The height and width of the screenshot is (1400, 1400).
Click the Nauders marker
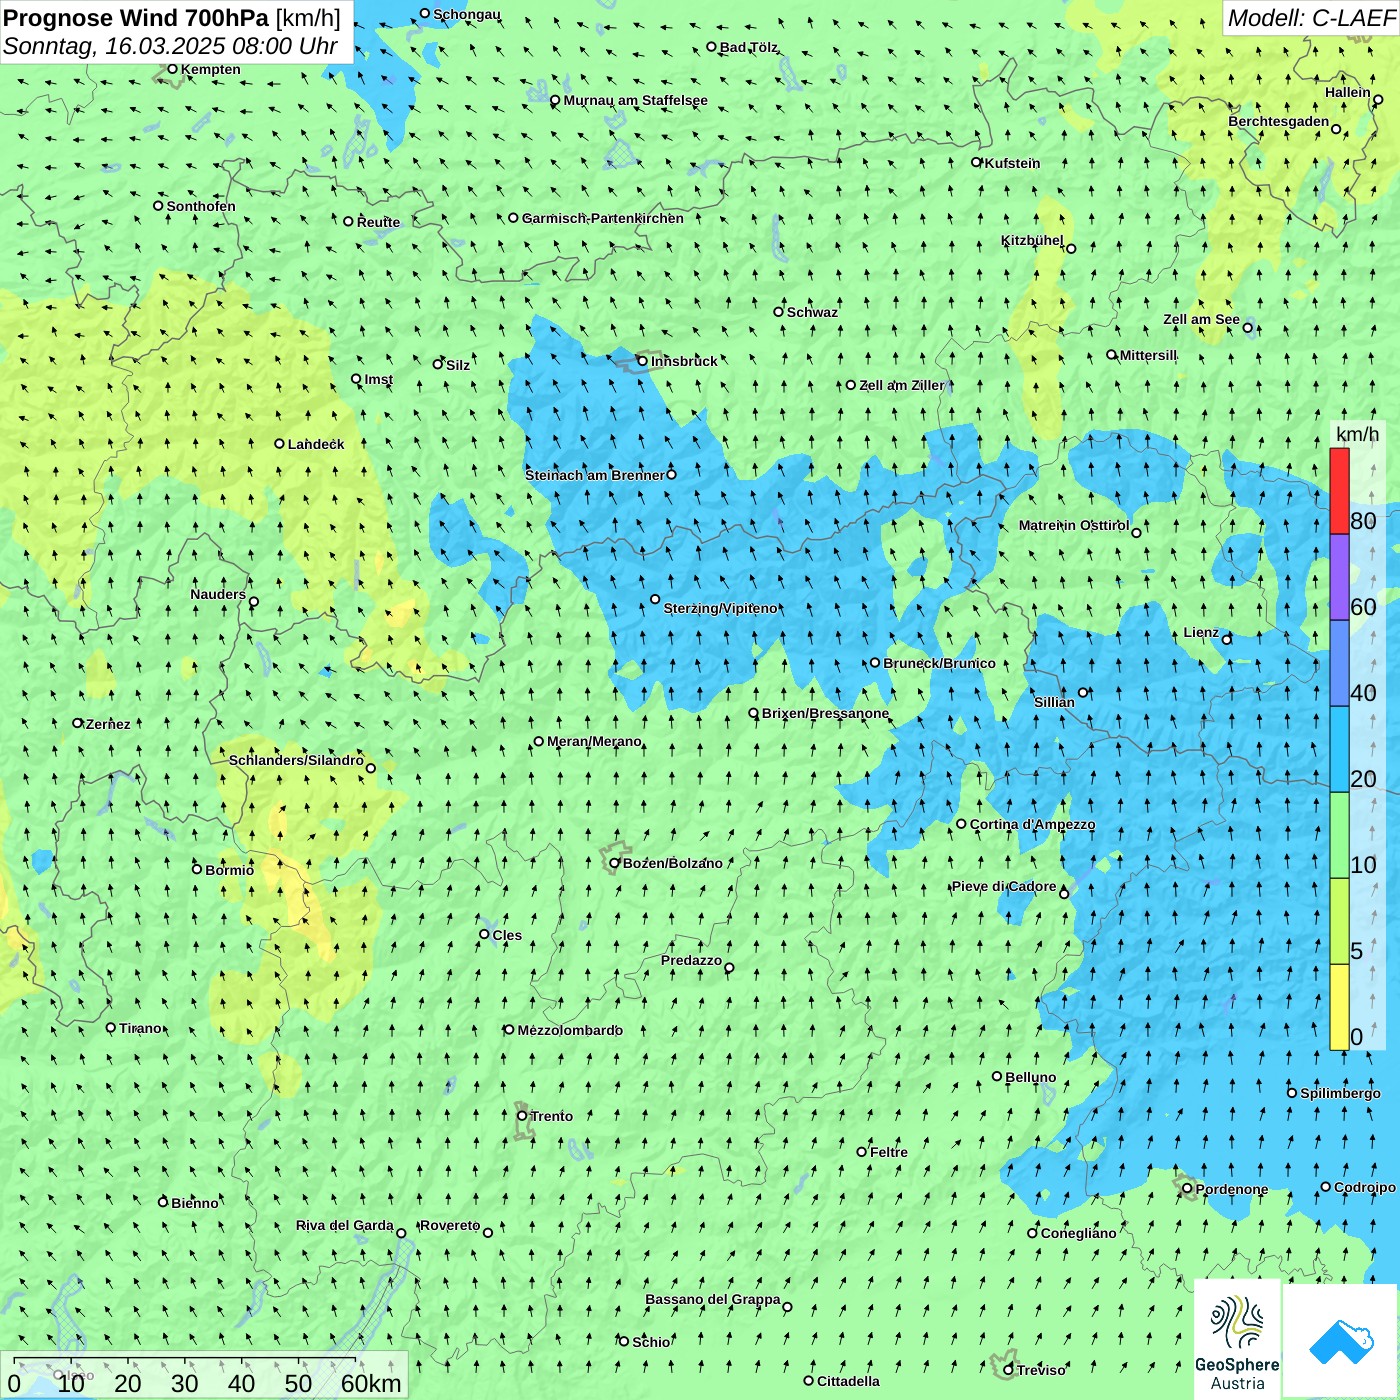(x=253, y=602)
